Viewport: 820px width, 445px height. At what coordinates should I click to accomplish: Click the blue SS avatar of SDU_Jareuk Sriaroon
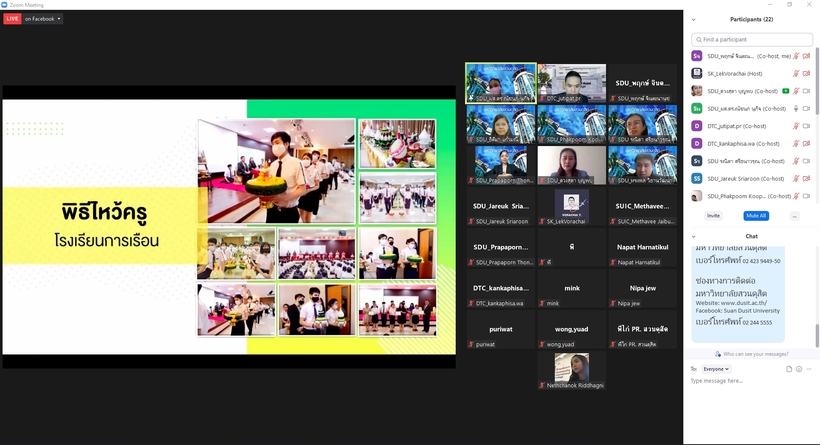click(x=697, y=178)
